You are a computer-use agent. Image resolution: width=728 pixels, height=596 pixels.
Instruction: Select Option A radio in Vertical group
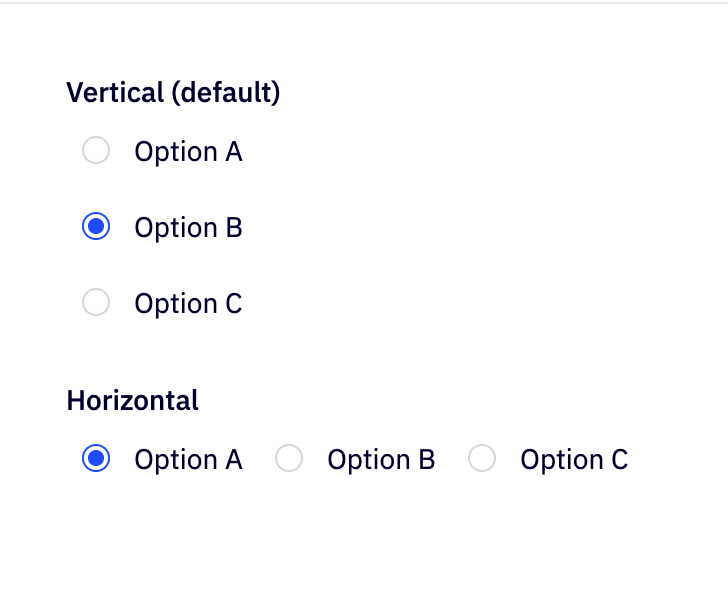point(95,151)
